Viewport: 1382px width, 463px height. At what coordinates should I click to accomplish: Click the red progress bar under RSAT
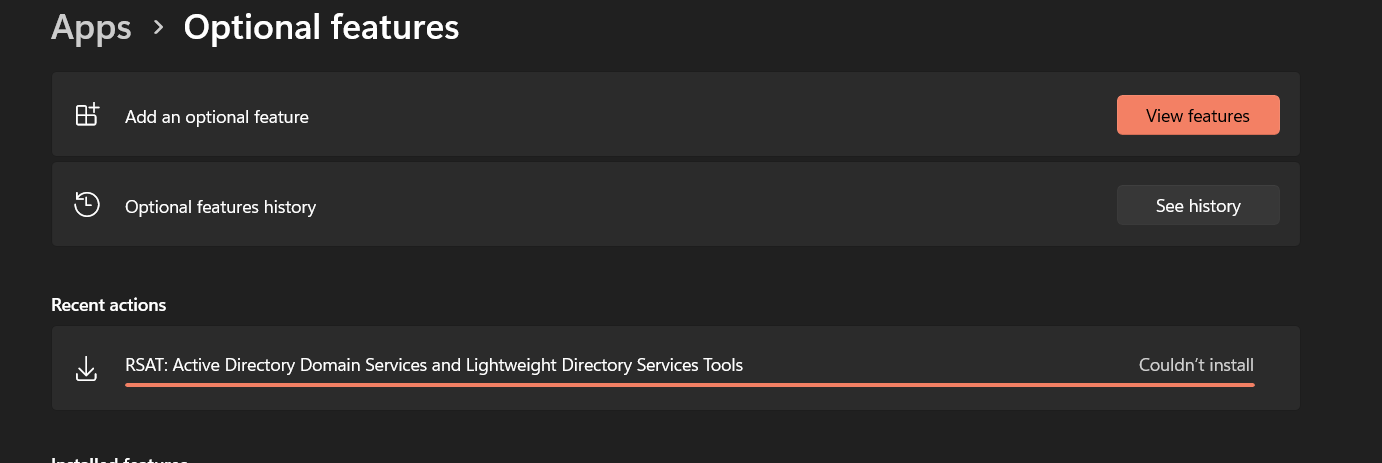click(689, 384)
